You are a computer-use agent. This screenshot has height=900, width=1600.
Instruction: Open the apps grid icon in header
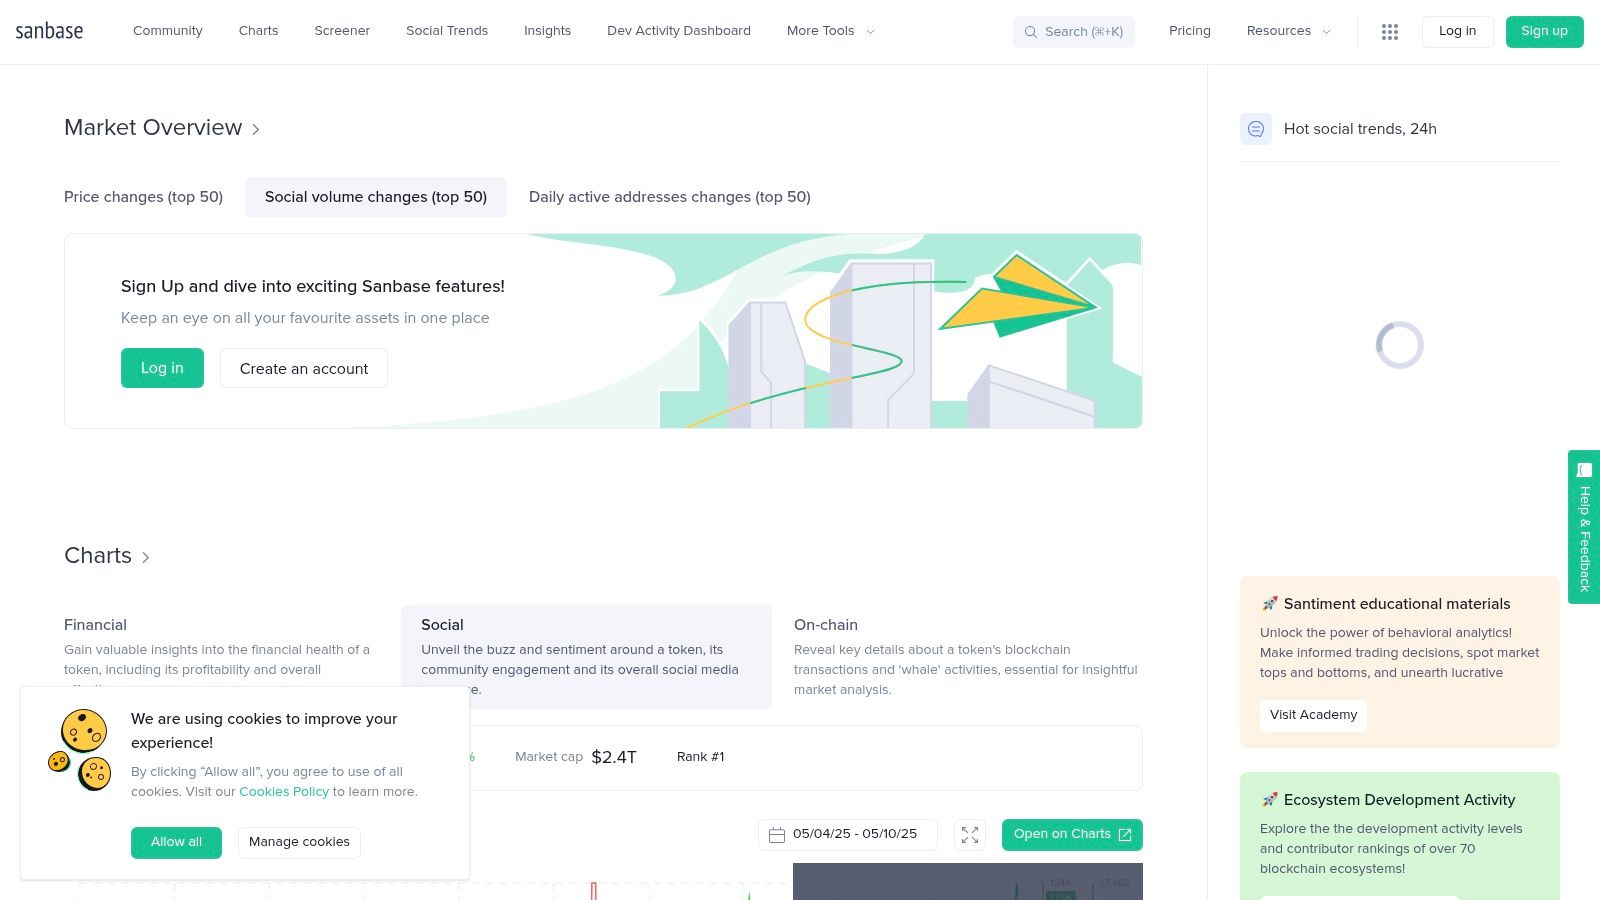pyautogui.click(x=1390, y=32)
